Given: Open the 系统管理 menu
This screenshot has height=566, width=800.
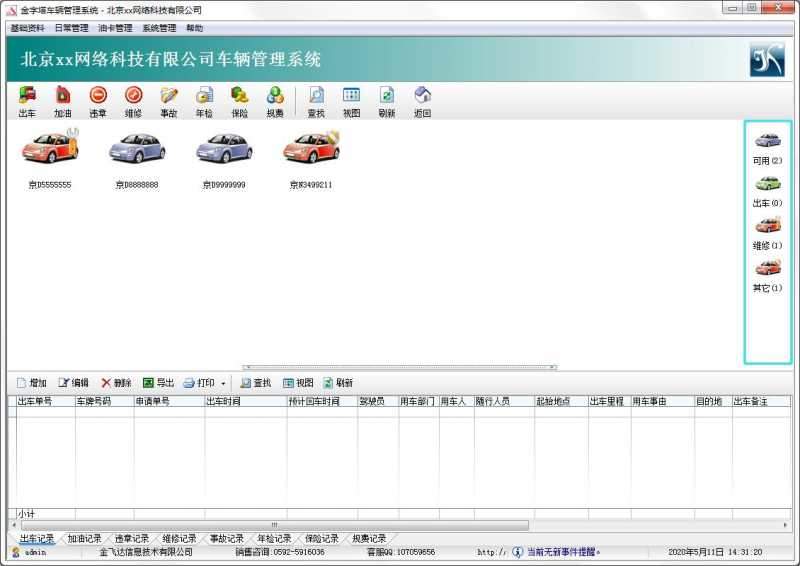Looking at the screenshot, I should (159, 28).
